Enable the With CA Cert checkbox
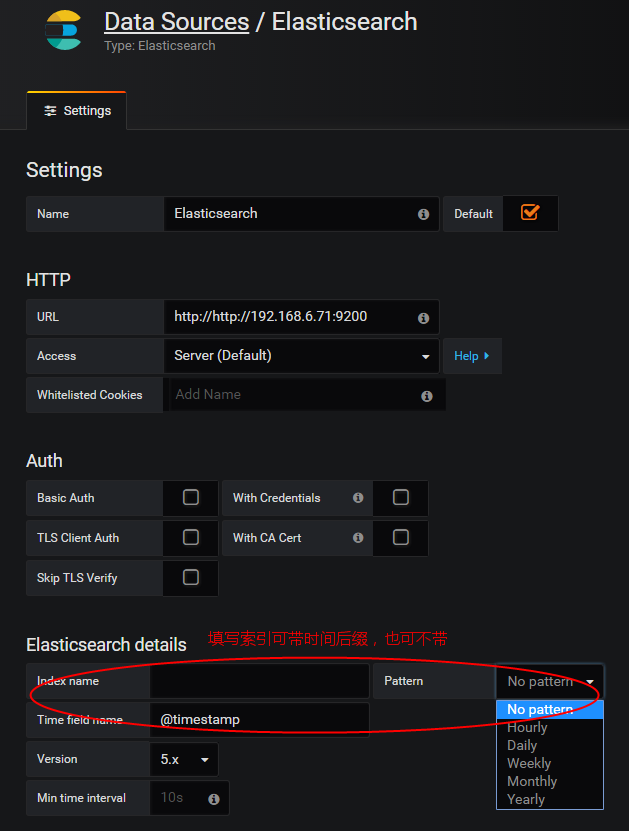 [401, 537]
